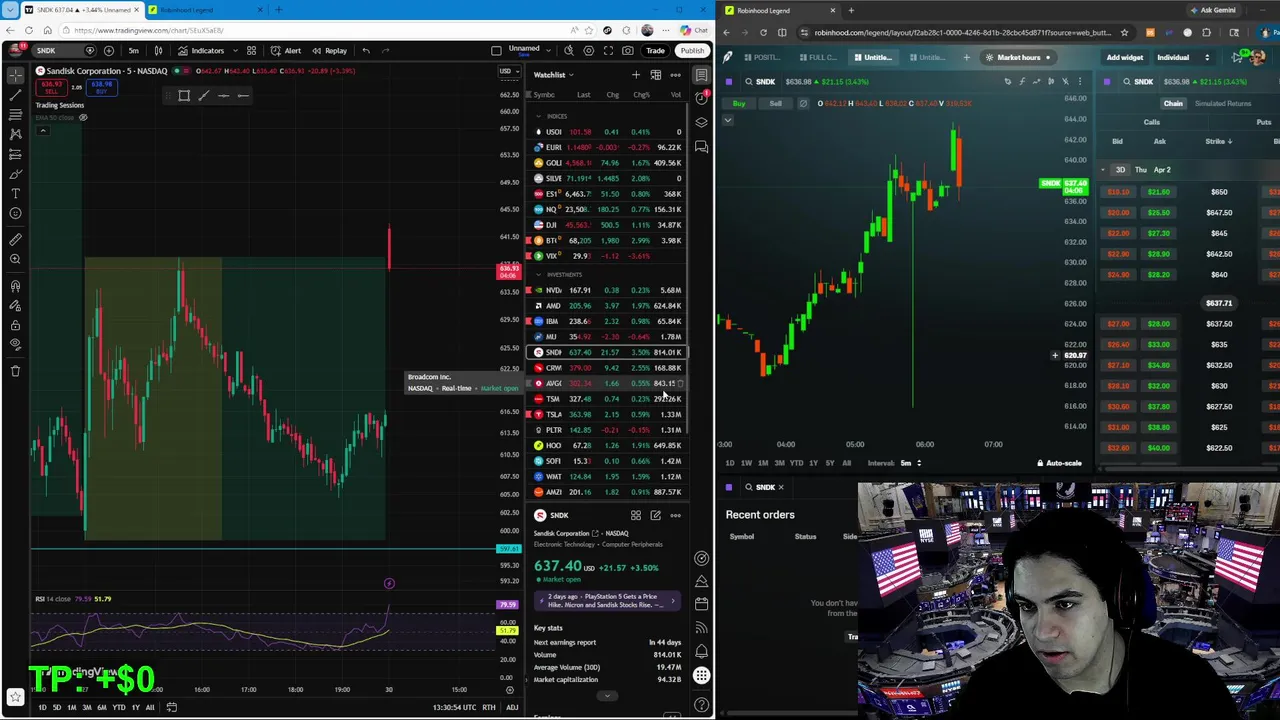Switch to FULL C... layout tab in Robinhood

click(x=820, y=57)
